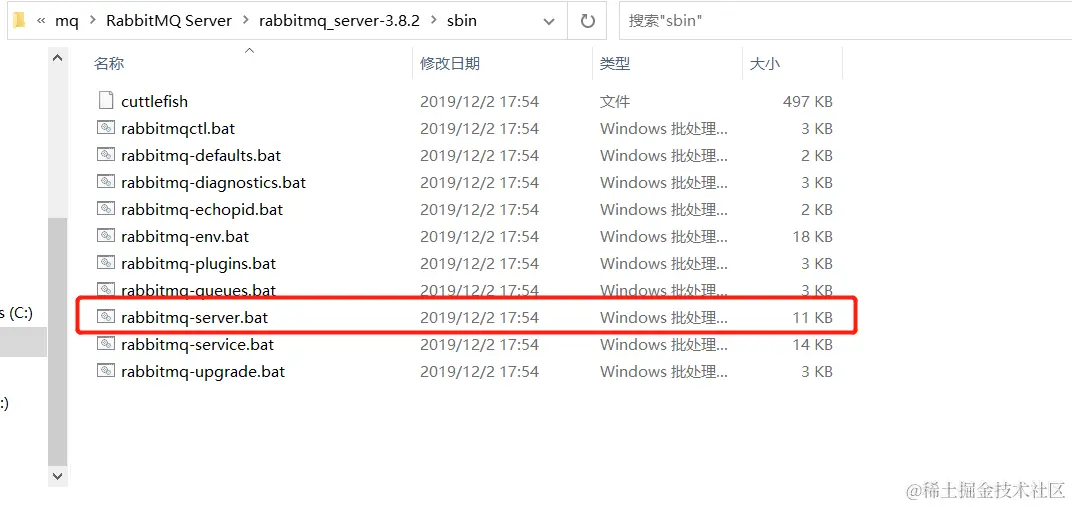The width and height of the screenshot is (1072, 507).
Task: Open the address bar history dropdown
Action: coord(548,21)
